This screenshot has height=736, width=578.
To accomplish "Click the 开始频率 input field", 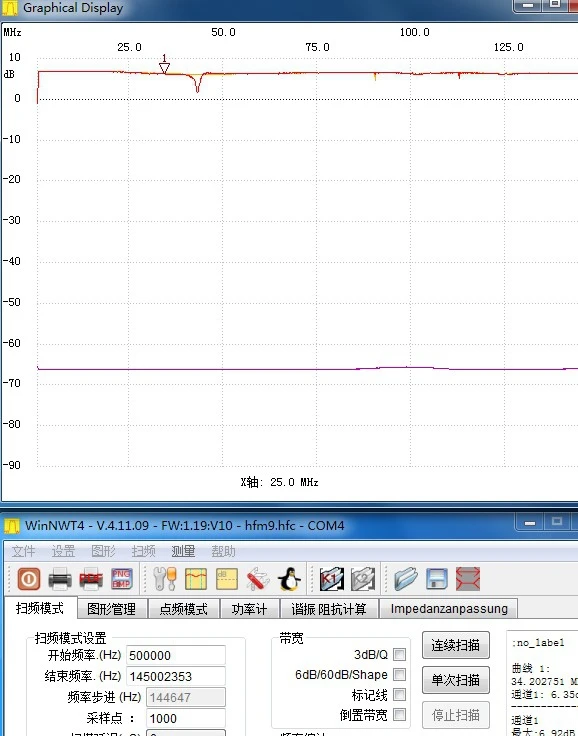I will 176,655.
